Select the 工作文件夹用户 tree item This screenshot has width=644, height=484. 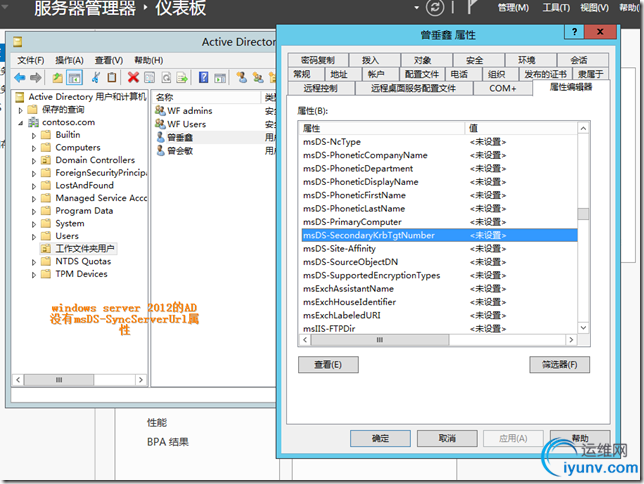coord(79,248)
